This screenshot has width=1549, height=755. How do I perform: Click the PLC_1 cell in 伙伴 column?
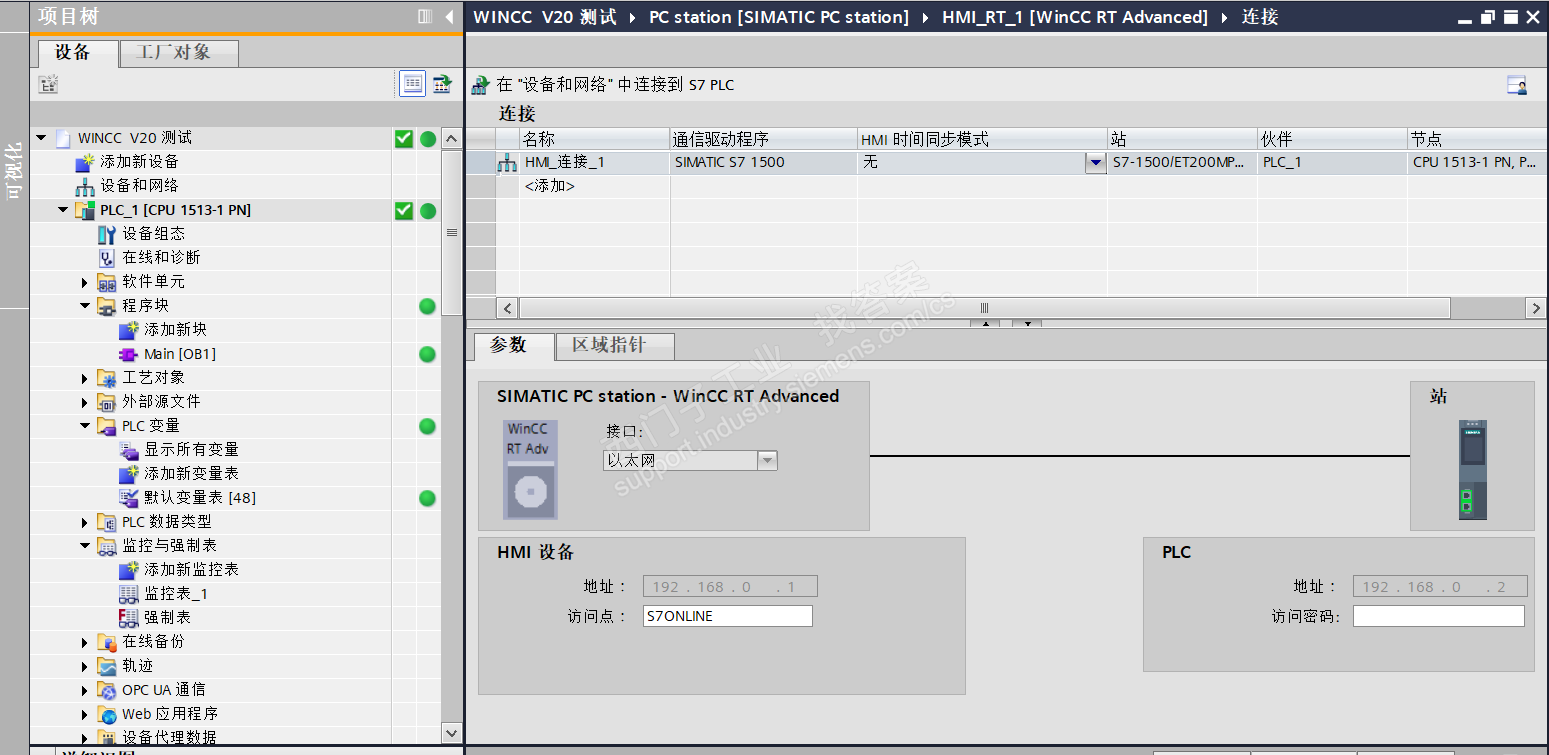(x=1333, y=162)
